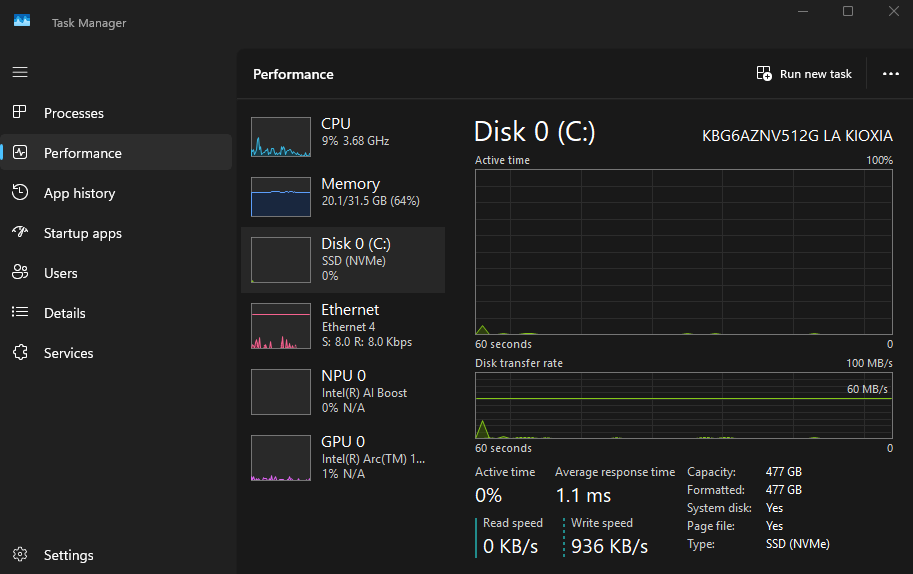913x574 pixels.
Task: Click the Performance pulse icon
Action: click(x=20, y=153)
